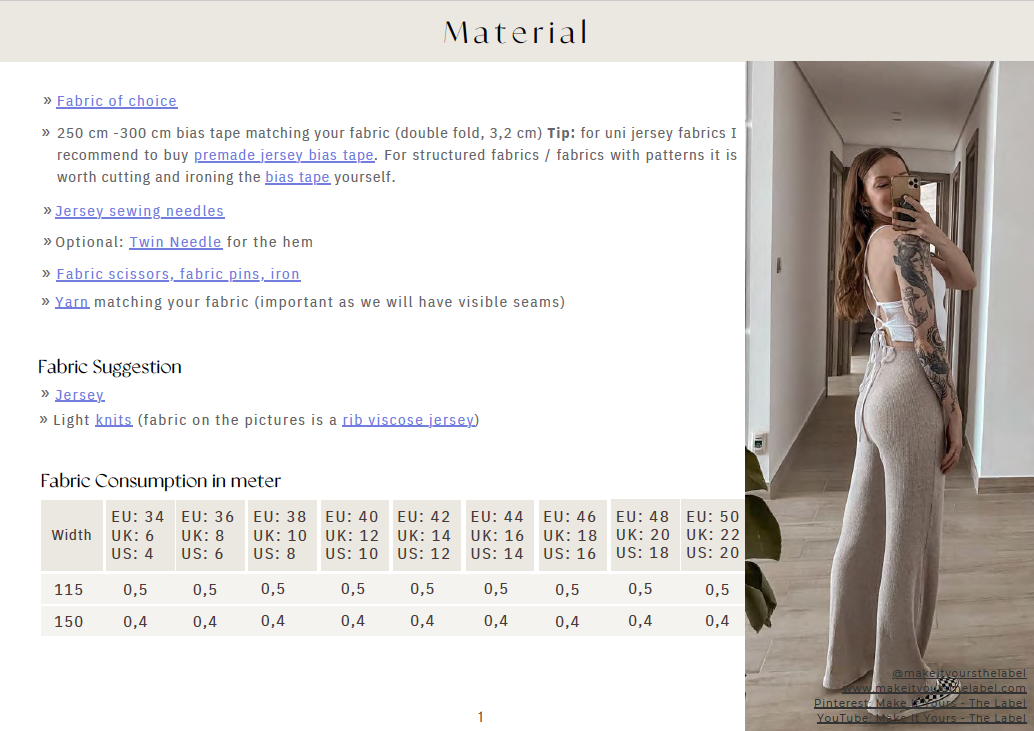Click the mirror selfie photo of the model
The width and height of the screenshot is (1034, 731).
pos(888,350)
